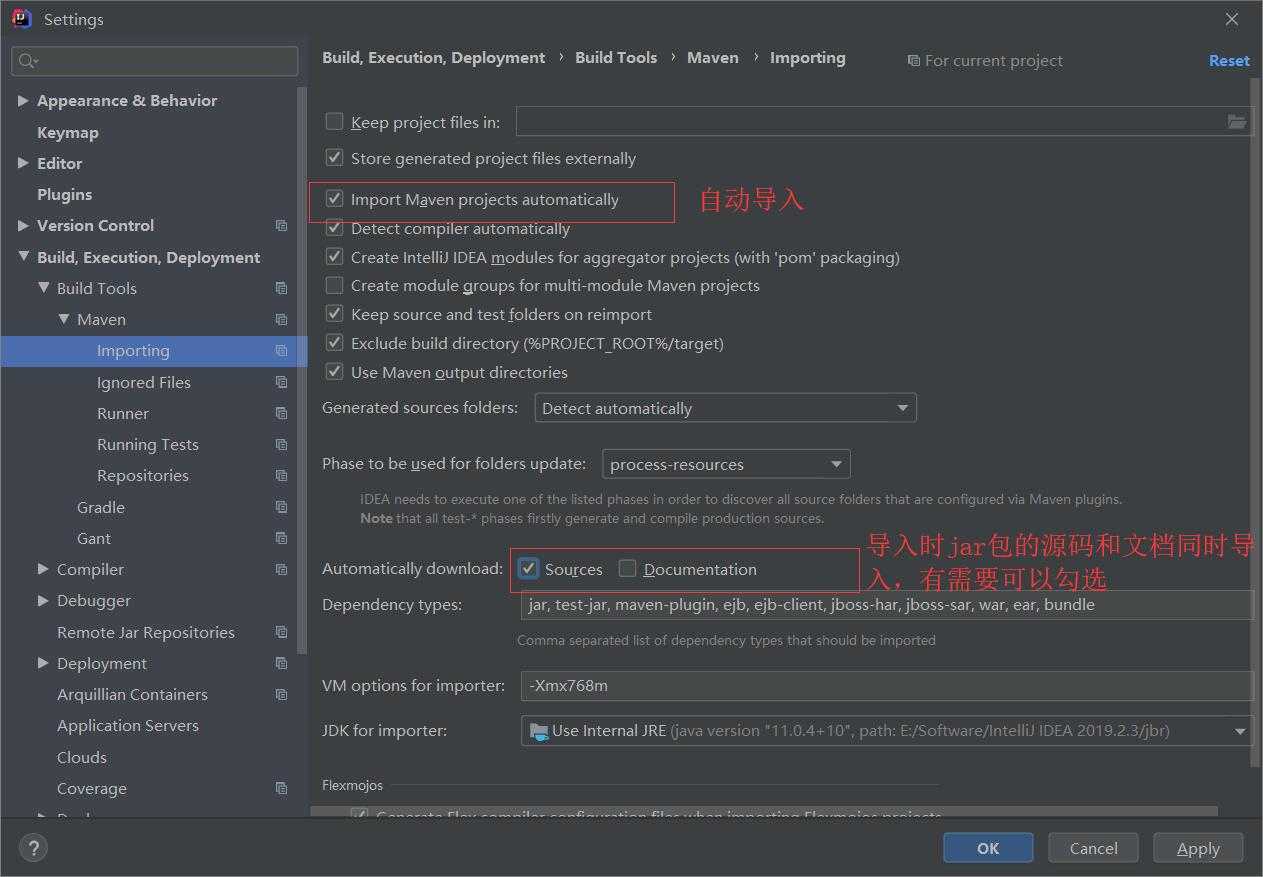Image resolution: width=1263 pixels, height=877 pixels.
Task: Click project-level icon beside Deployment
Action: click(x=281, y=663)
